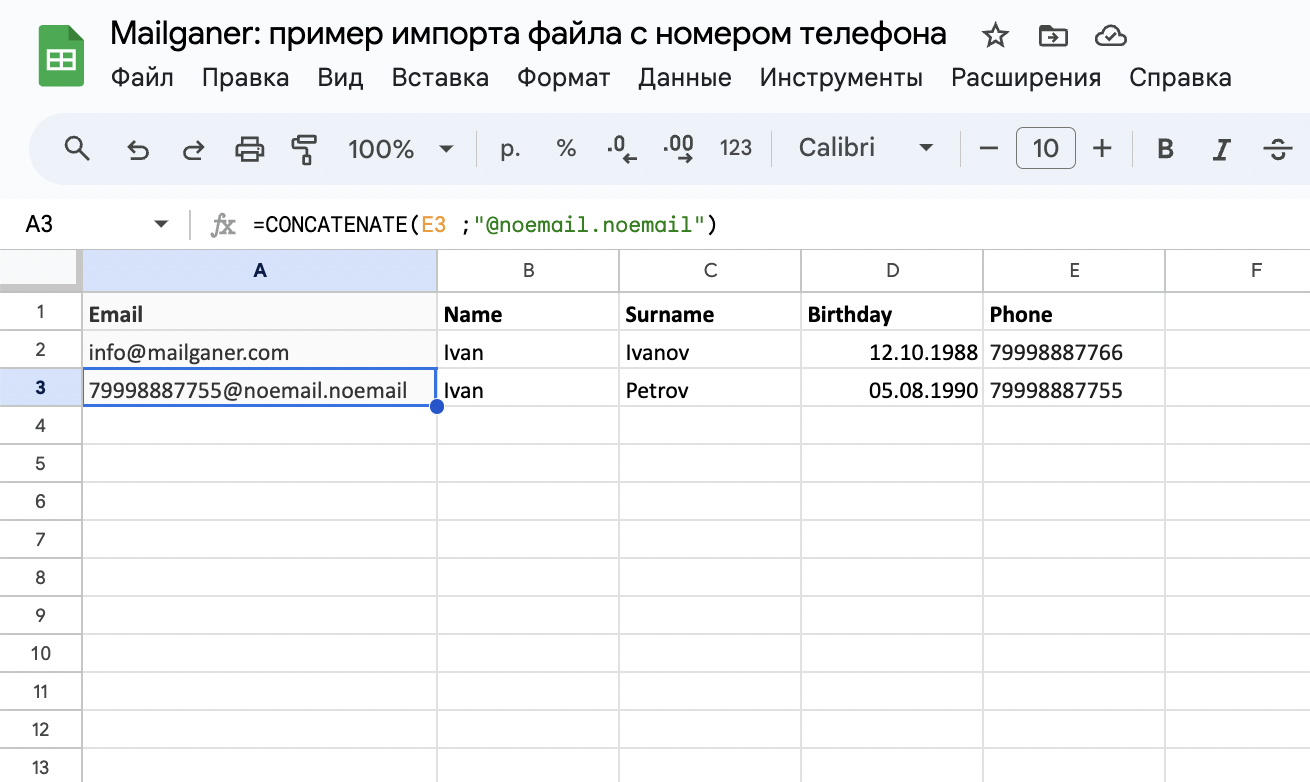Open the menu search magnifier

pyautogui.click(x=77, y=149)
